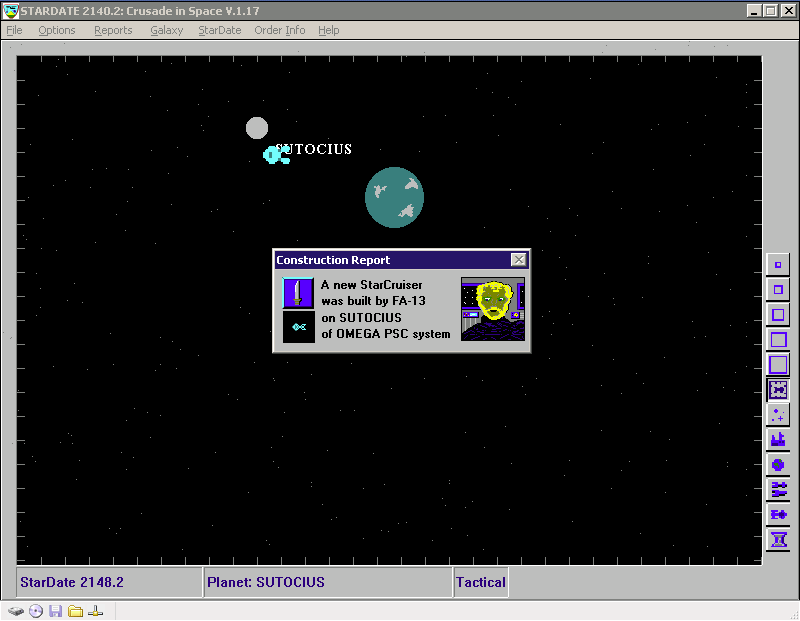
Task: Select the second-smallest square zoom level button
Action: [x=778, y=290]
